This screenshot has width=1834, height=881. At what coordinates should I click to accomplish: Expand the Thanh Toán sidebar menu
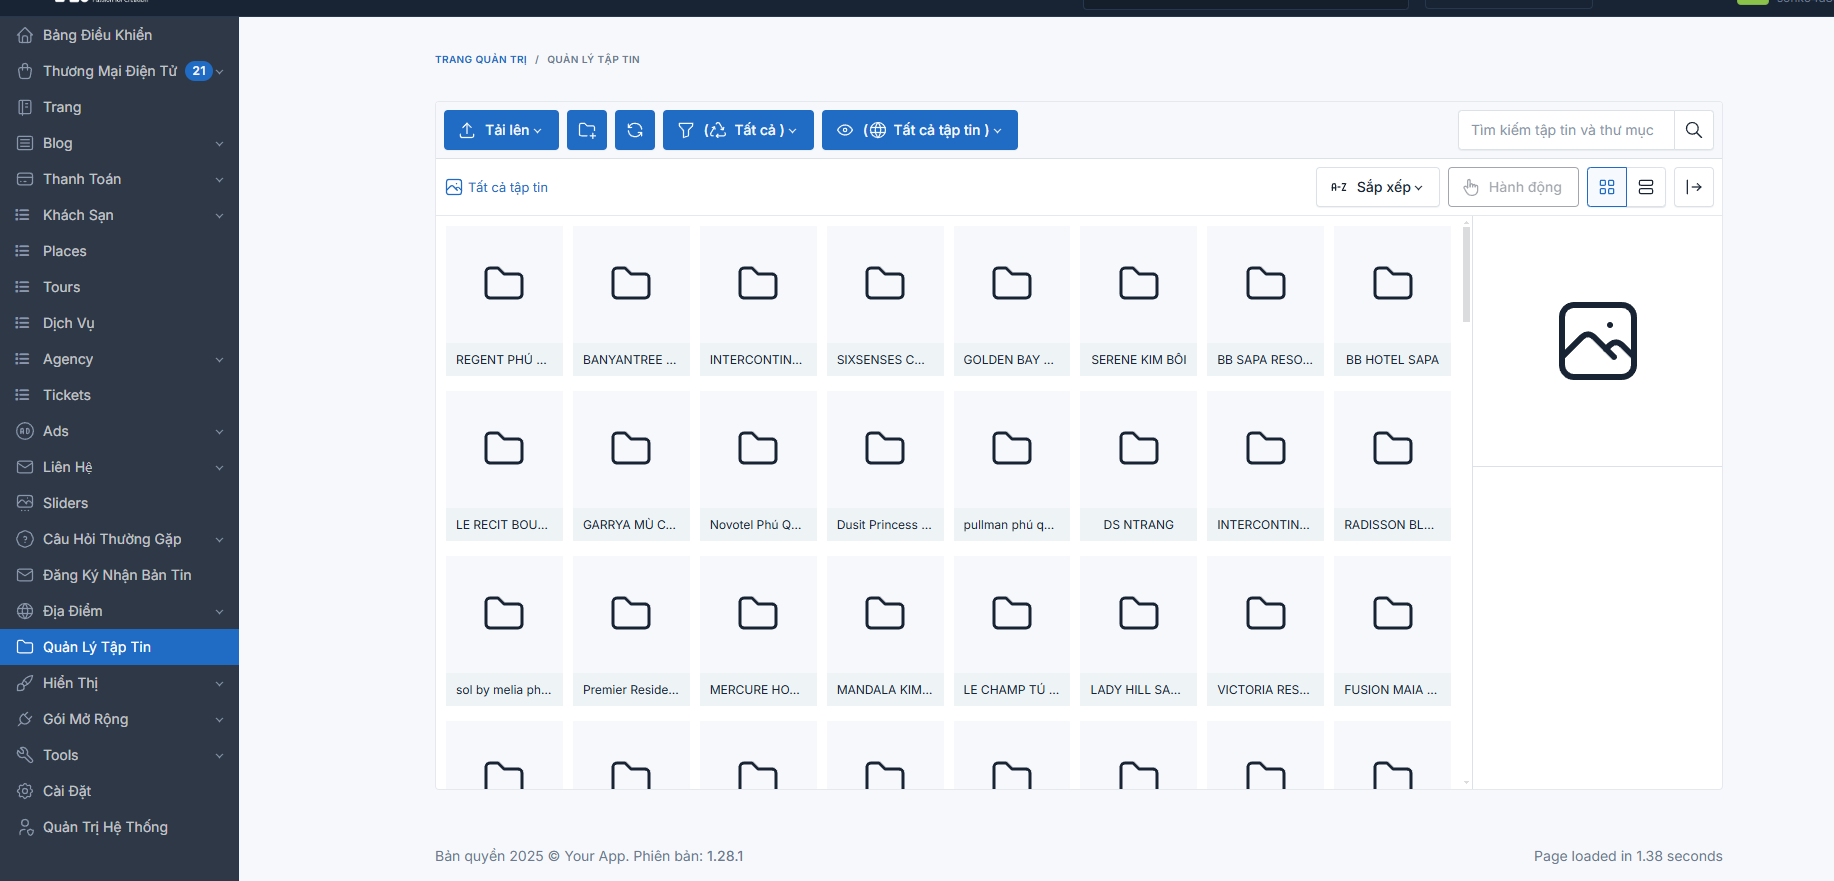(119, 179)
